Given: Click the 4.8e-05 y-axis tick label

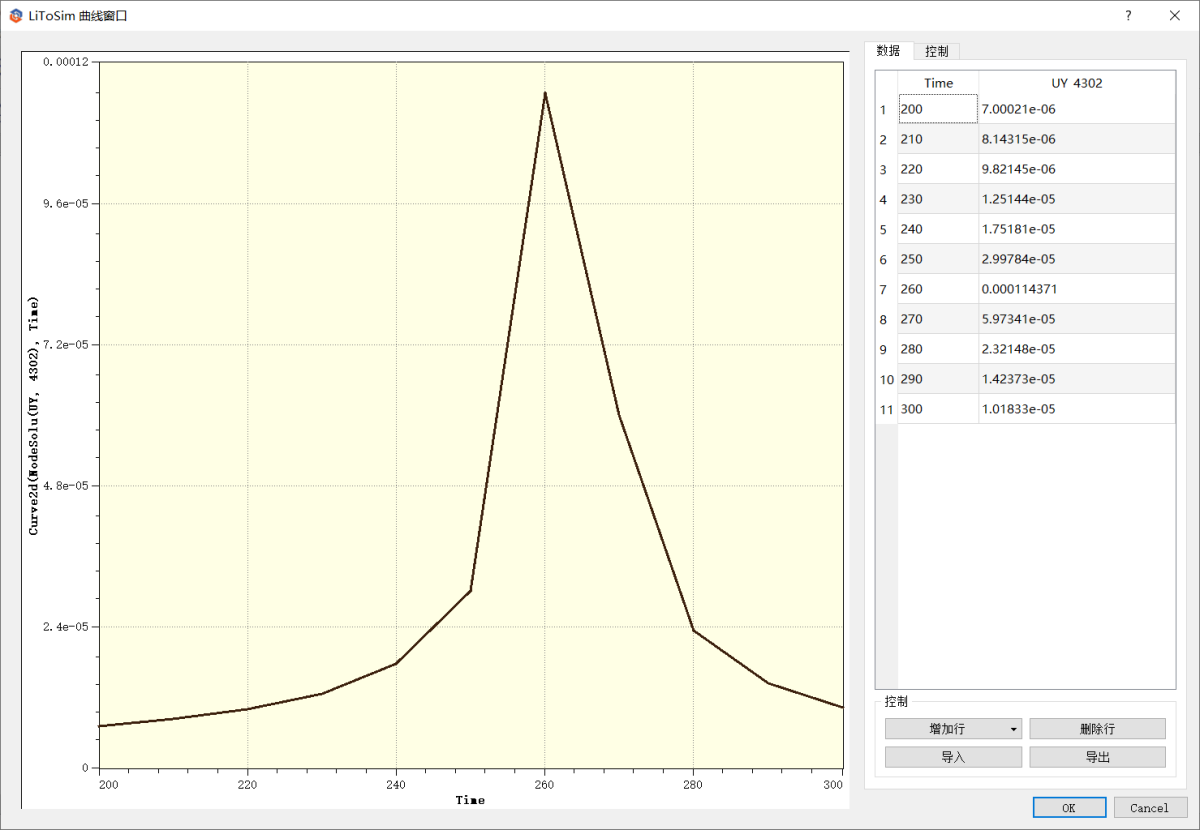Looking at the screenshot, I should point(66,485).
